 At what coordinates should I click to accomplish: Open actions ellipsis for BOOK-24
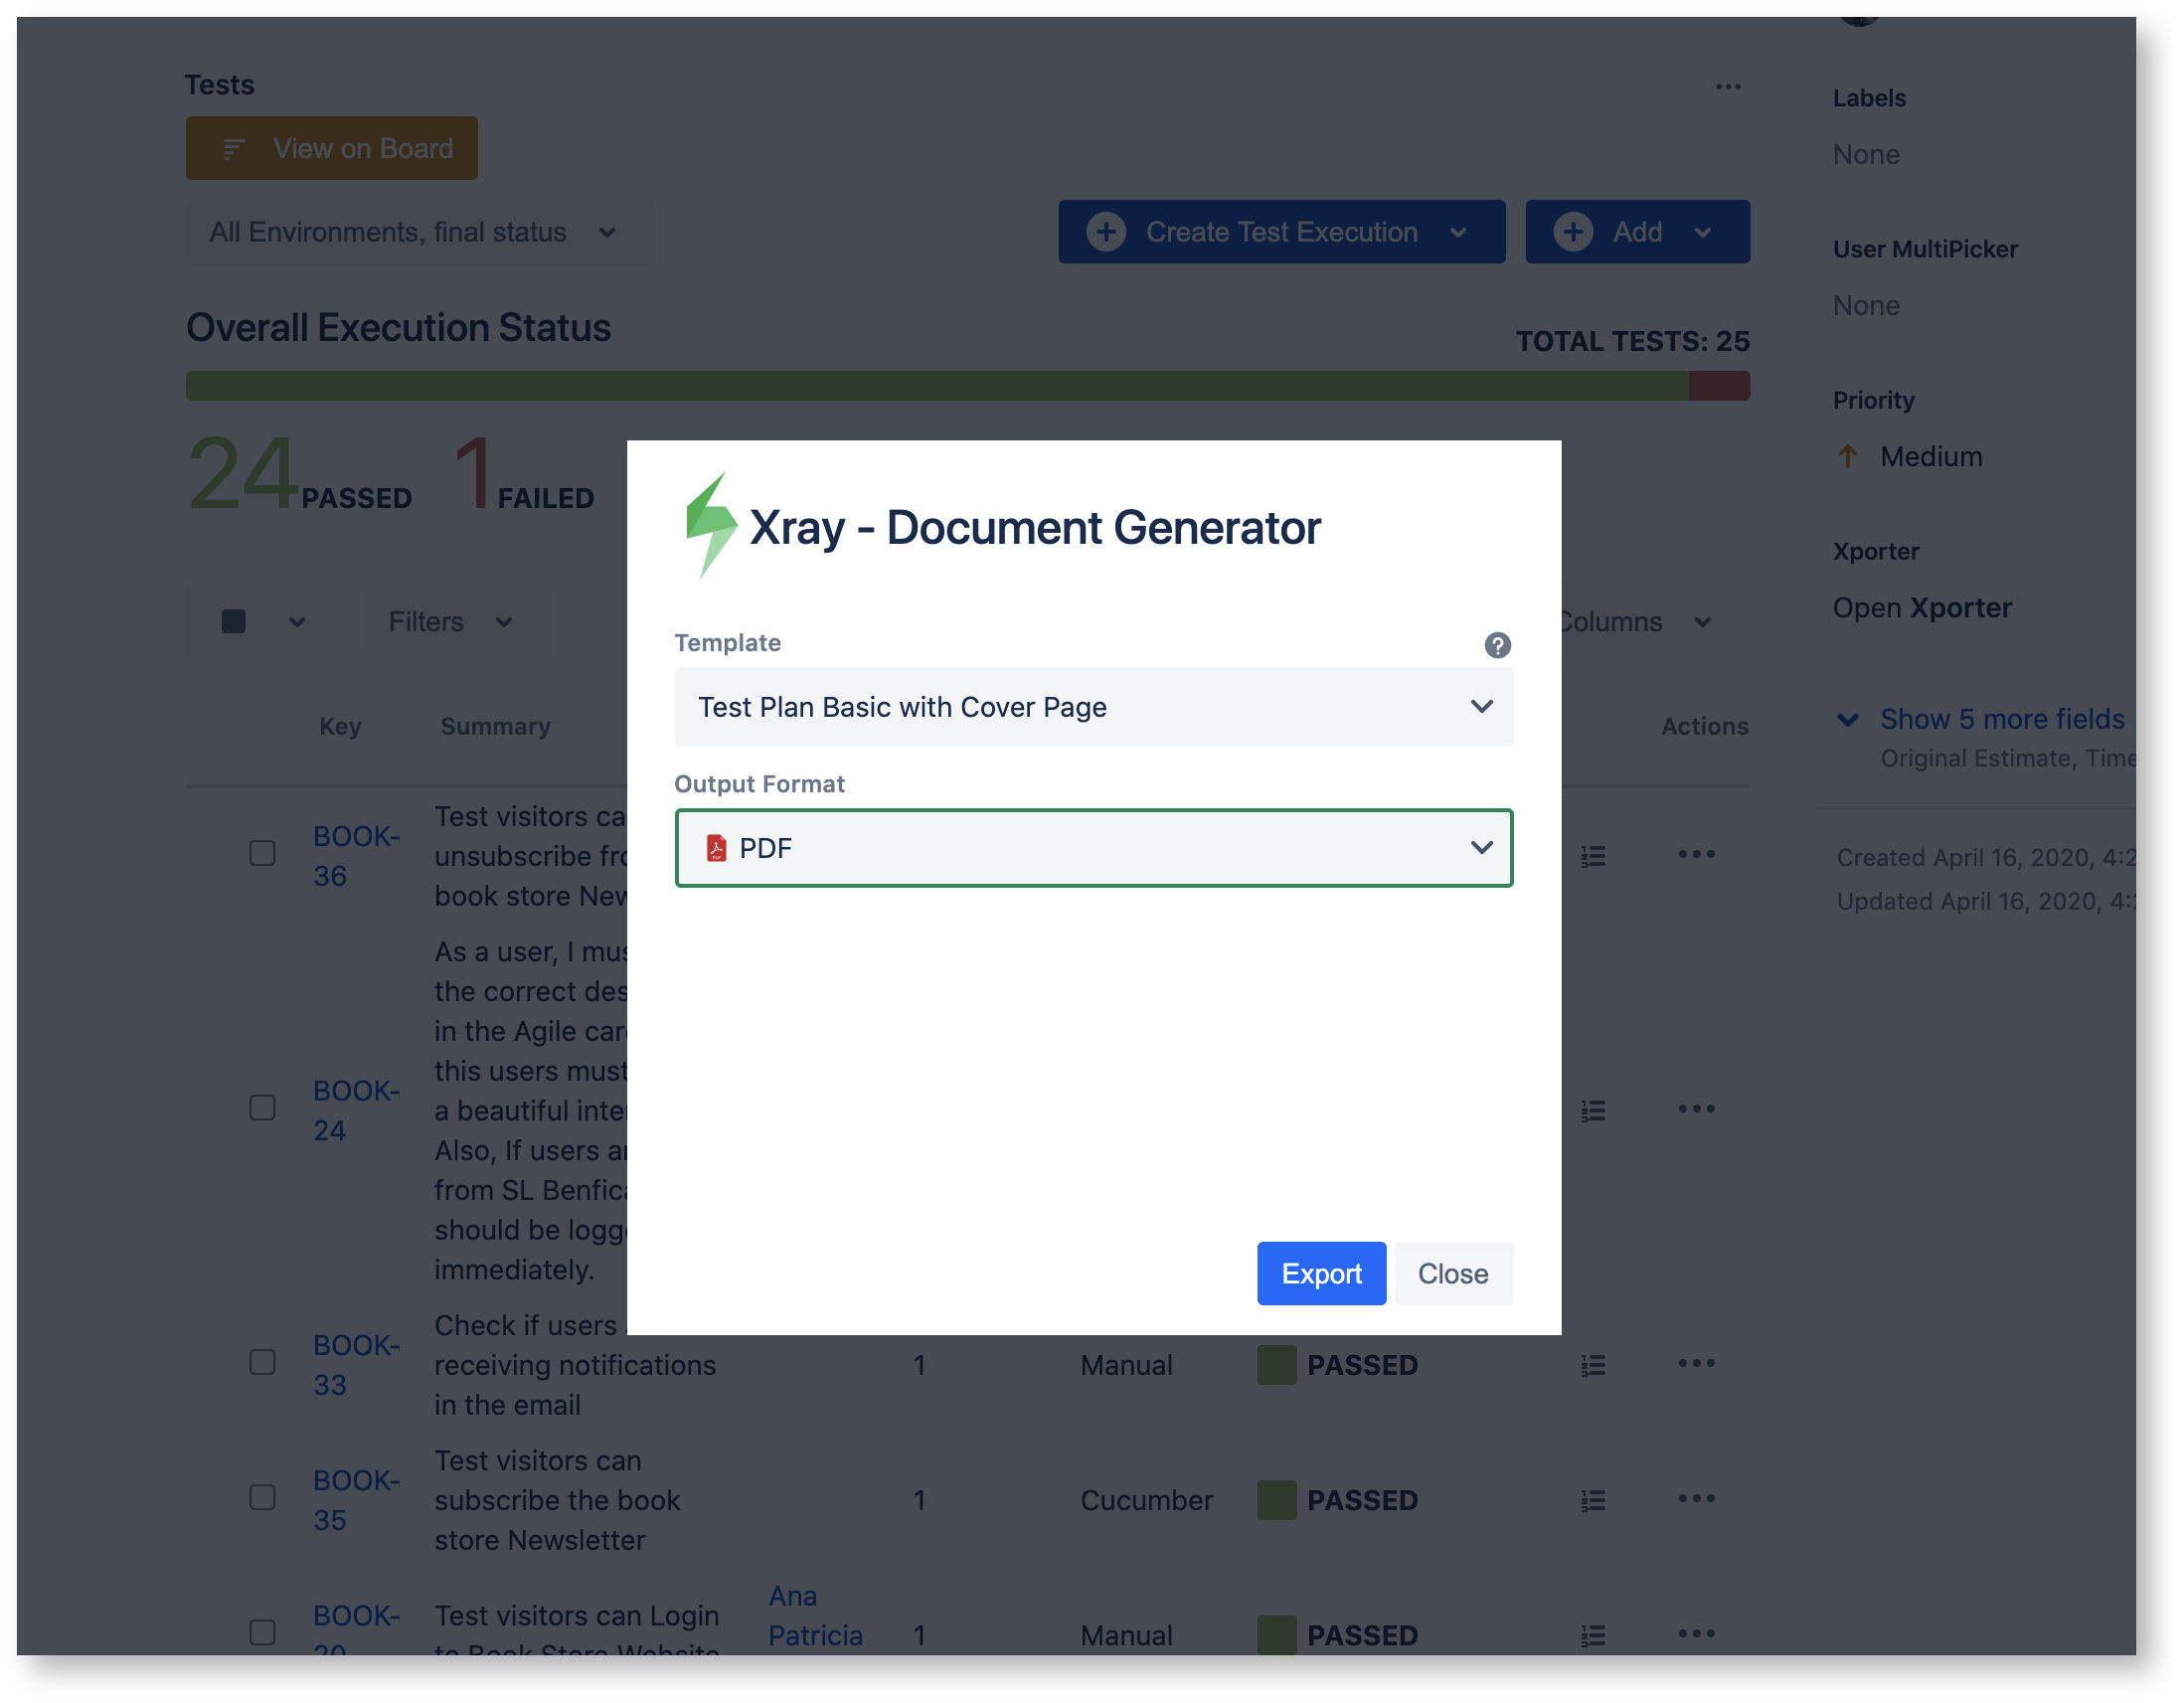click(x=1696, y=1108)
